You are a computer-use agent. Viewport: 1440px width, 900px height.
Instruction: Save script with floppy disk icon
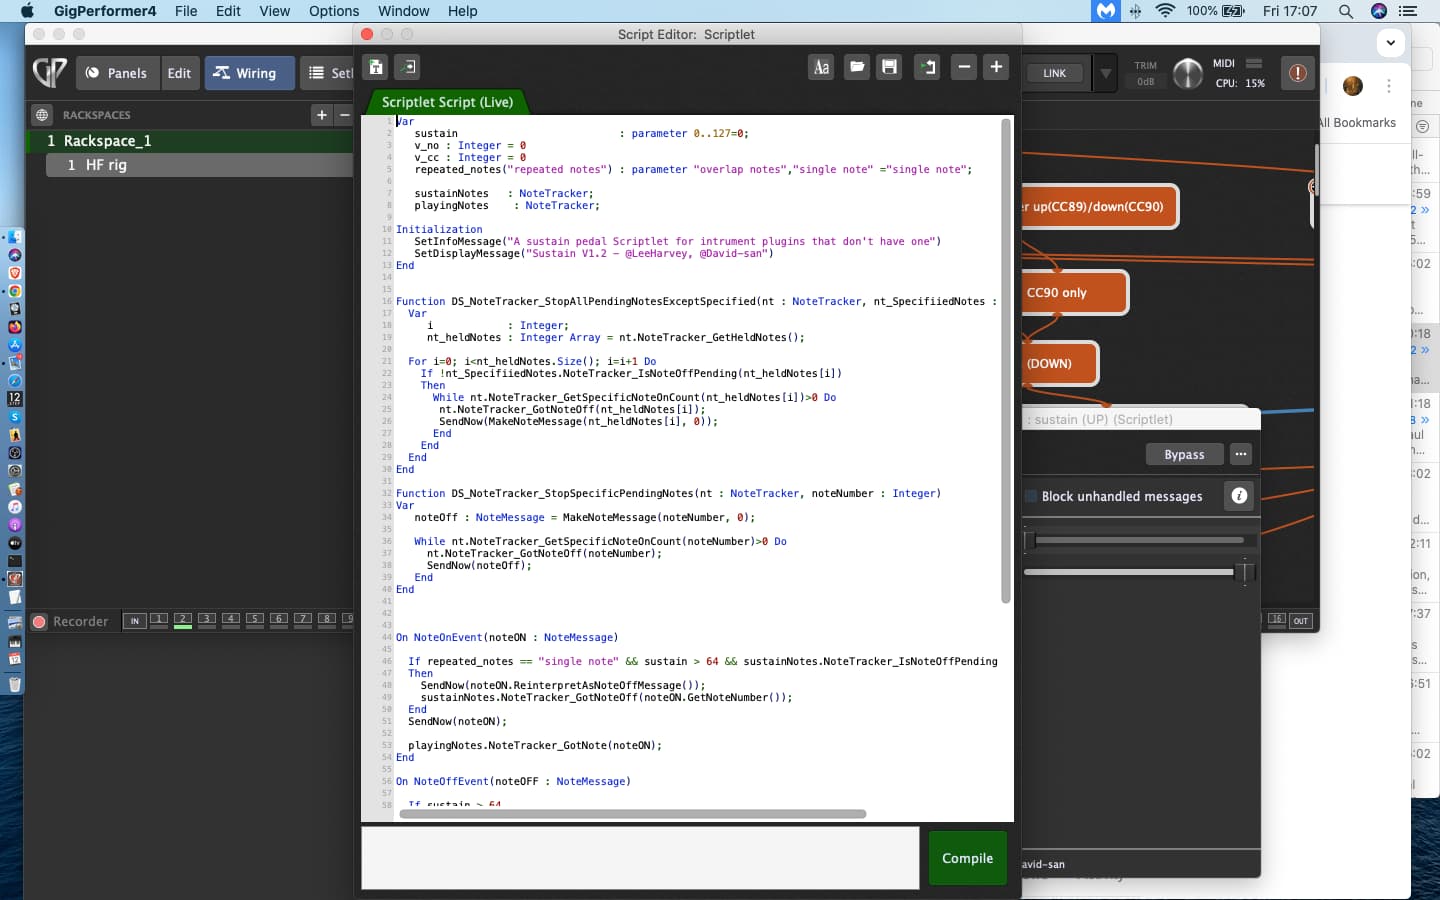click(x=889, y=67)
